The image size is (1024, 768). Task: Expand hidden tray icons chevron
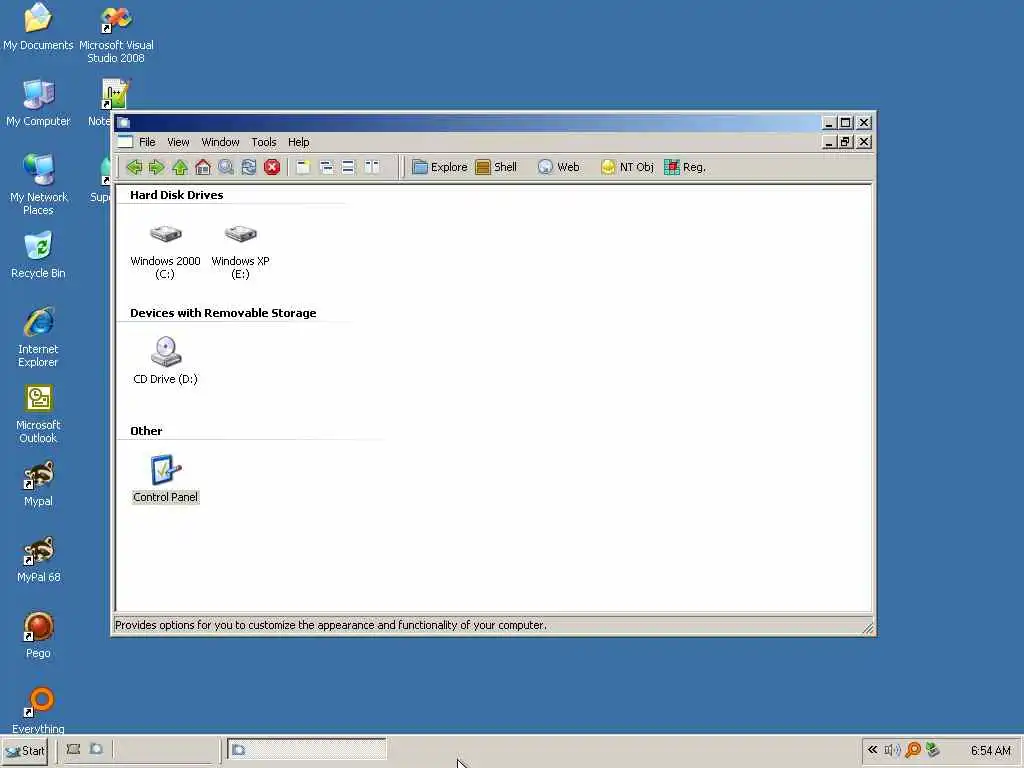tap(872, 750)
